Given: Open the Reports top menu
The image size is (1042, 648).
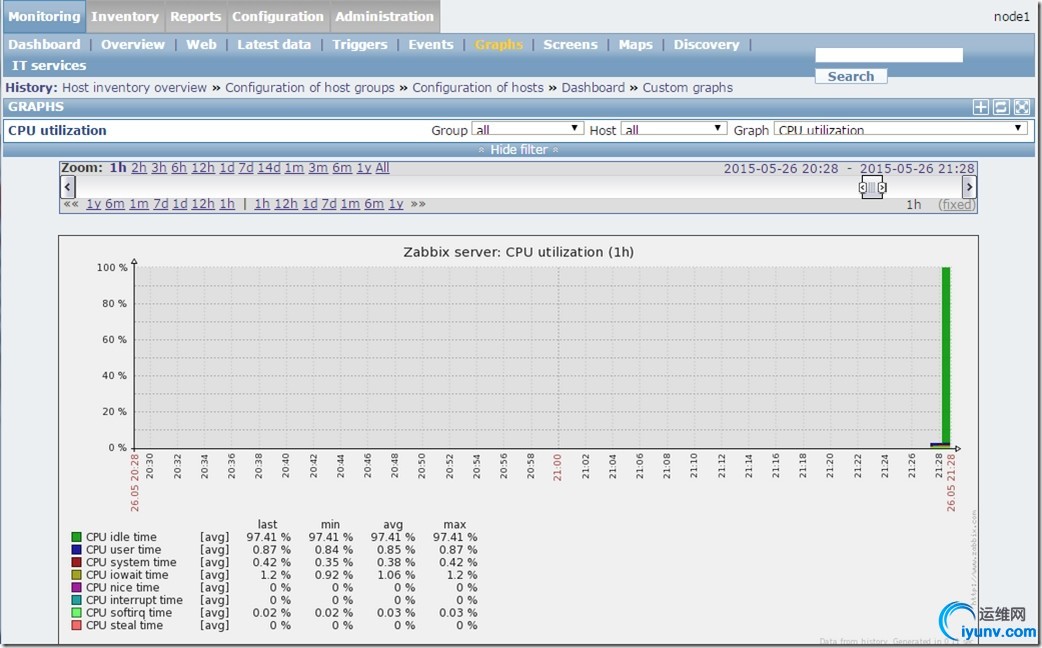Looking at the screenshot, I should pos(195,17).
